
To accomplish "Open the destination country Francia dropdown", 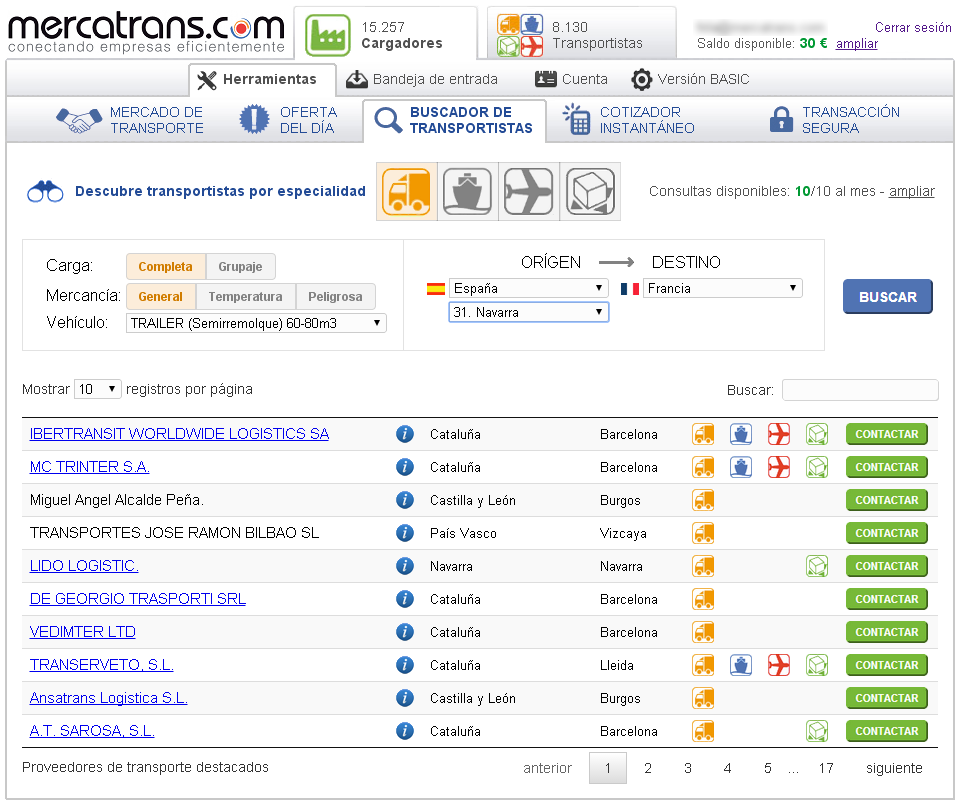I will [722, 288].
